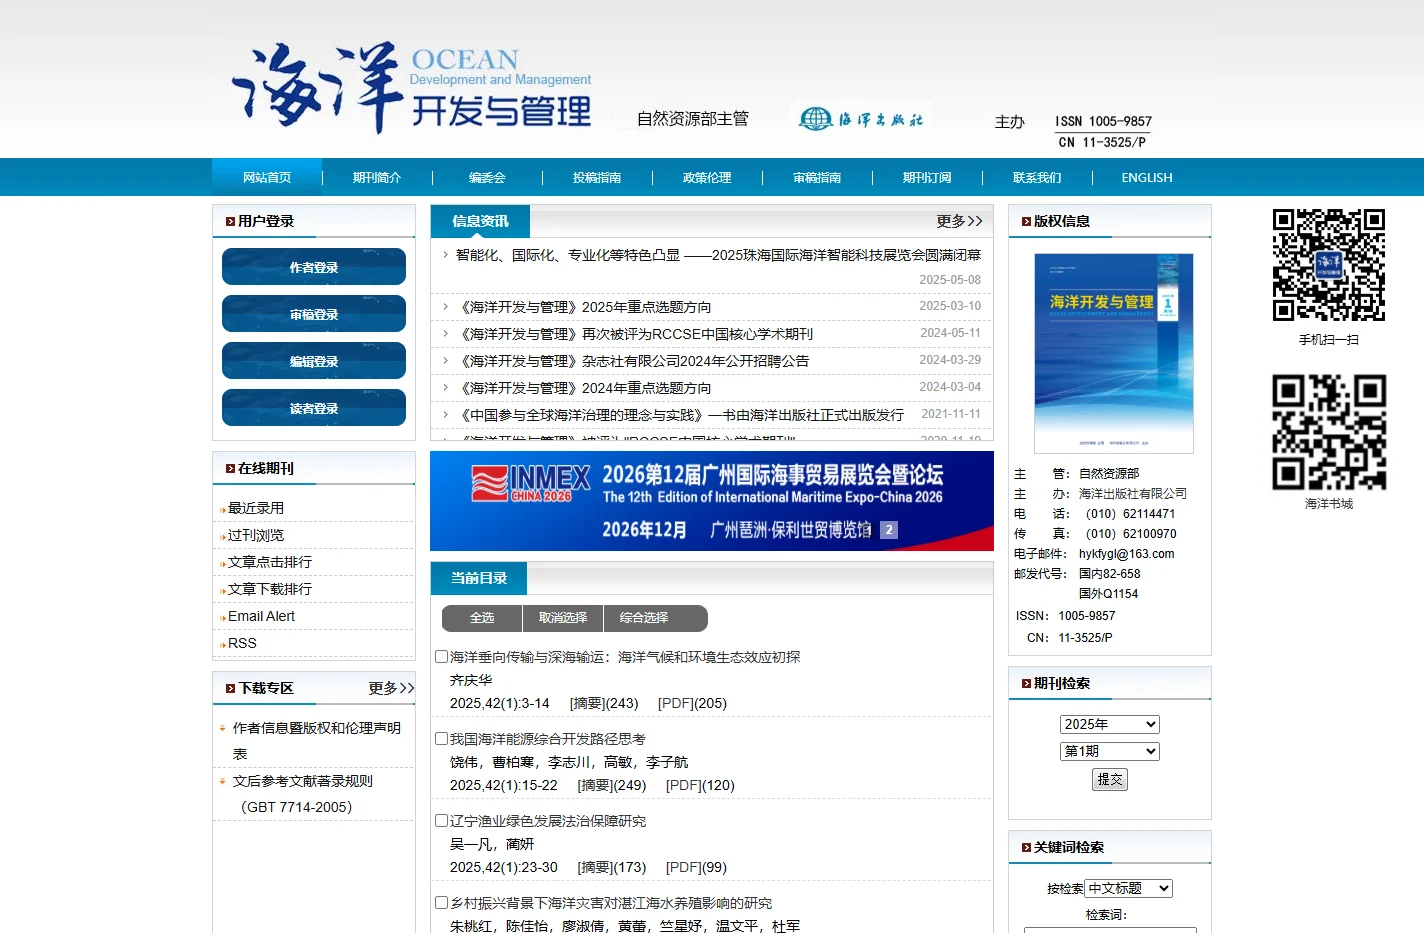Open 摘要 of the pages 23-30 article

click(x=595, y=867)
